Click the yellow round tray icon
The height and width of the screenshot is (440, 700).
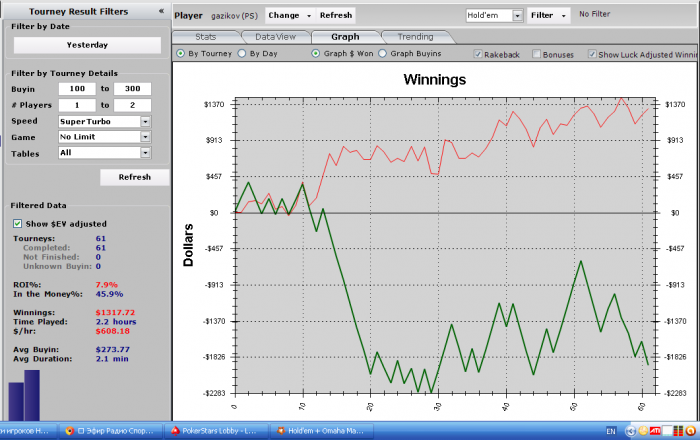point(643,431)
